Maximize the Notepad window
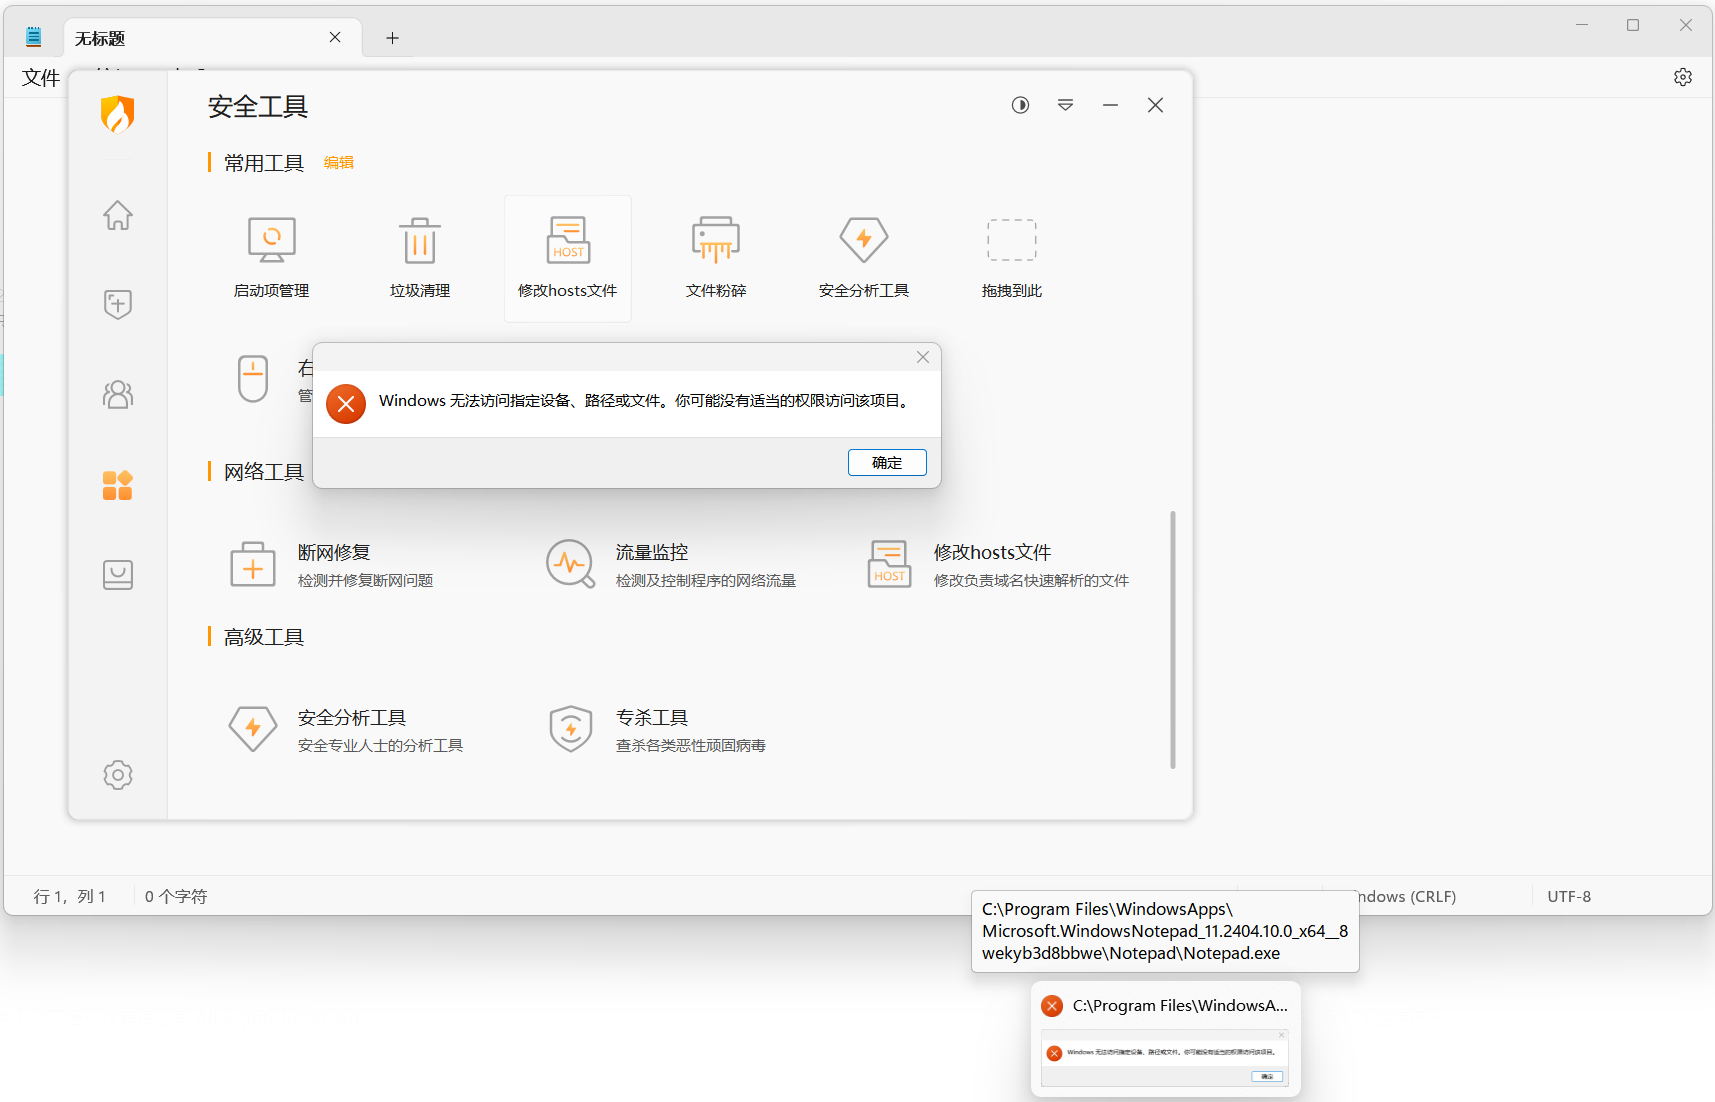The image size is (1715, 1102). (1633, 25)
